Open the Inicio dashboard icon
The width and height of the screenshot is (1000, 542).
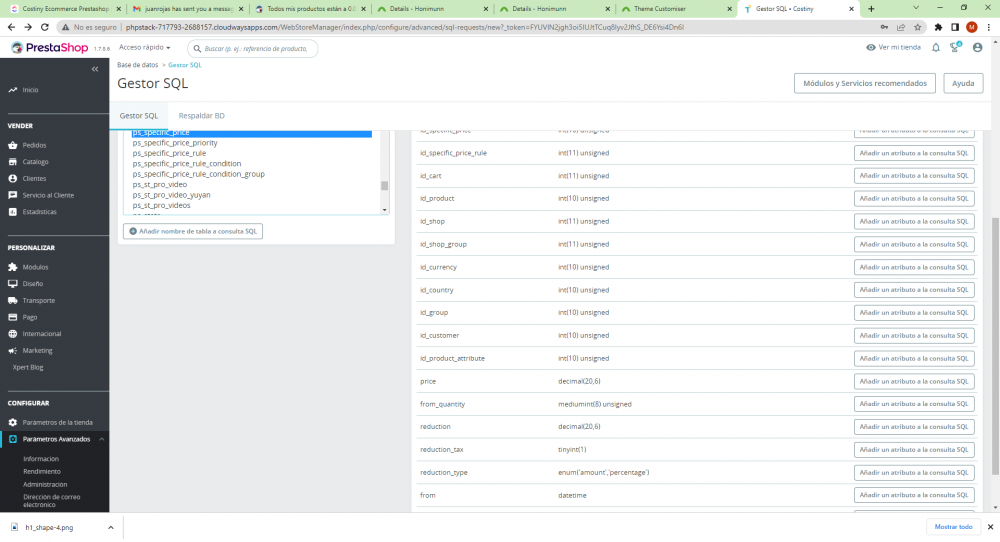coord(13,90)
